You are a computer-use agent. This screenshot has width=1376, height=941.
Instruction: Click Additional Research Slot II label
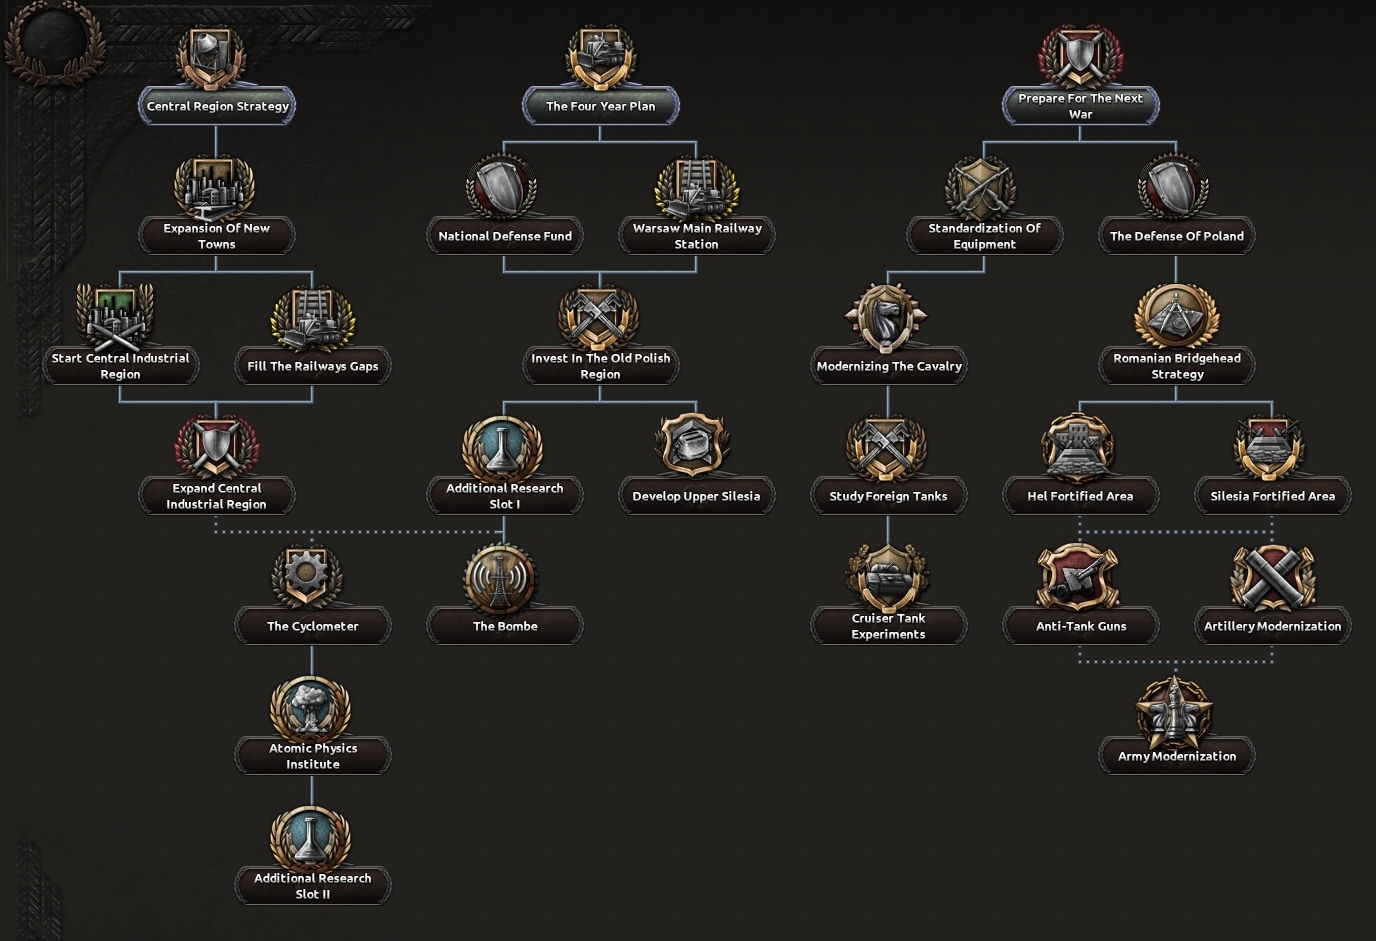312,886
